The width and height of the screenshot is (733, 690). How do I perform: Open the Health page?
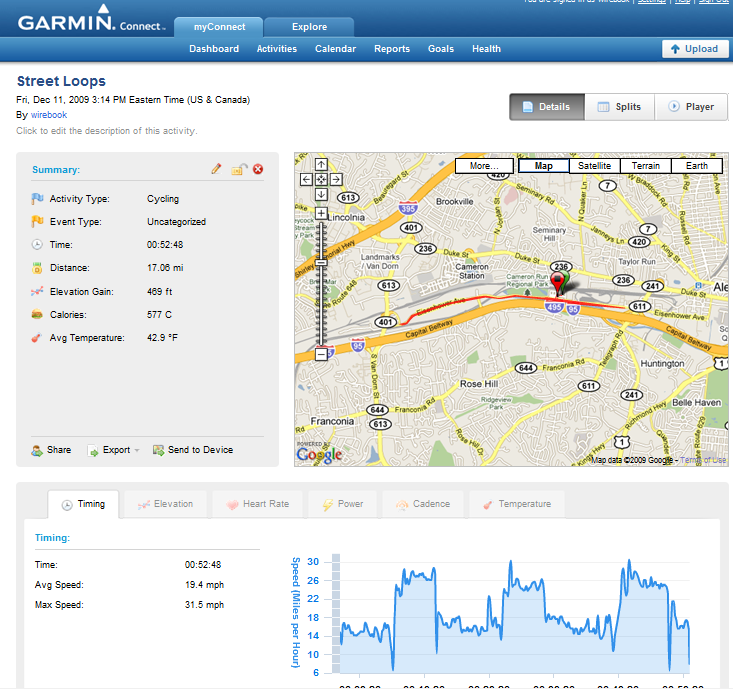486,49
